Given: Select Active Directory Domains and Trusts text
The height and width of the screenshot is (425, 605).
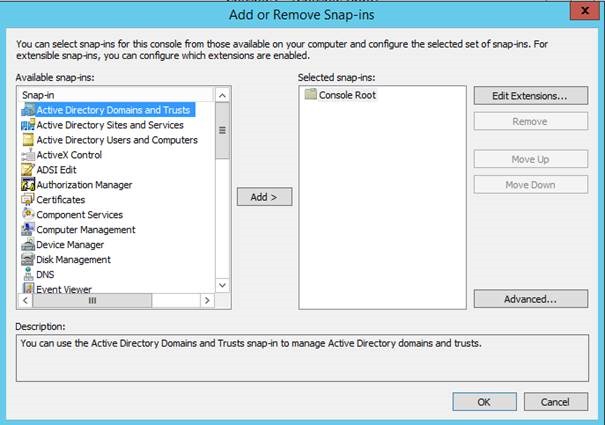Looking at the screenshot, I should pyautogui.click(x=113, y=110).
